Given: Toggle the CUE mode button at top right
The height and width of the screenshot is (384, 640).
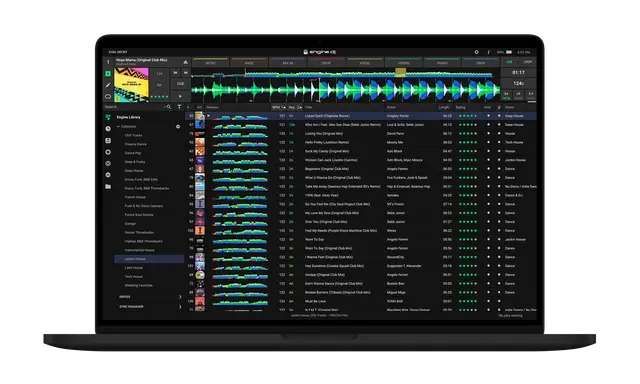Looking at the screenshot, I should click(509, 62).
